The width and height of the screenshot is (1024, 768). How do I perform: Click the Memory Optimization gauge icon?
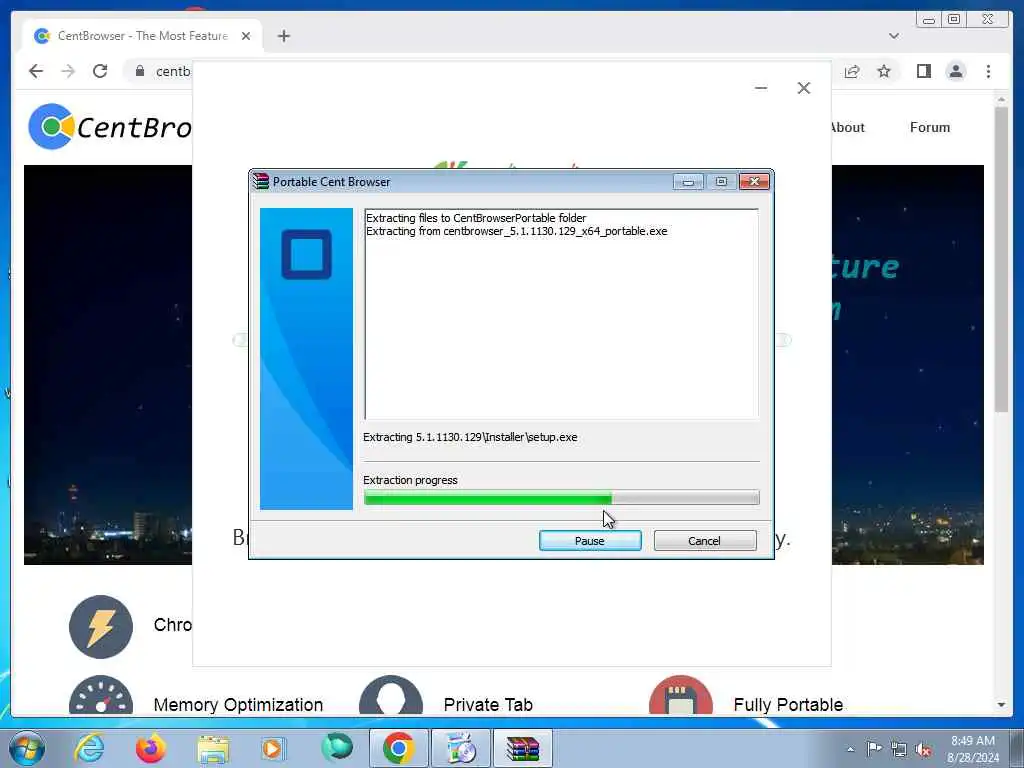[x=101, y=696]
